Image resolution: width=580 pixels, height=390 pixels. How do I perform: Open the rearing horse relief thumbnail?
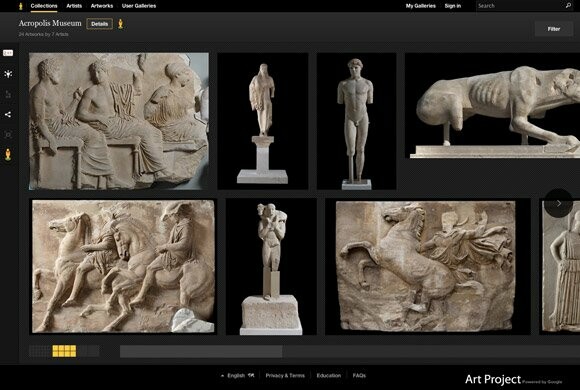428,266
